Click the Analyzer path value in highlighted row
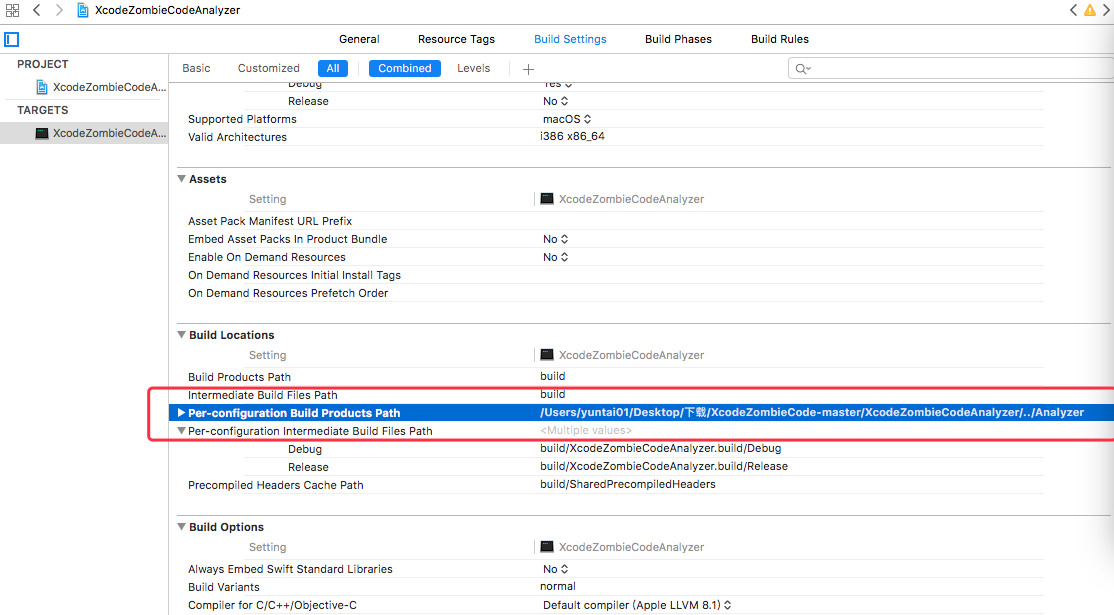The image size is (1114, 615). tap(812, 412)
